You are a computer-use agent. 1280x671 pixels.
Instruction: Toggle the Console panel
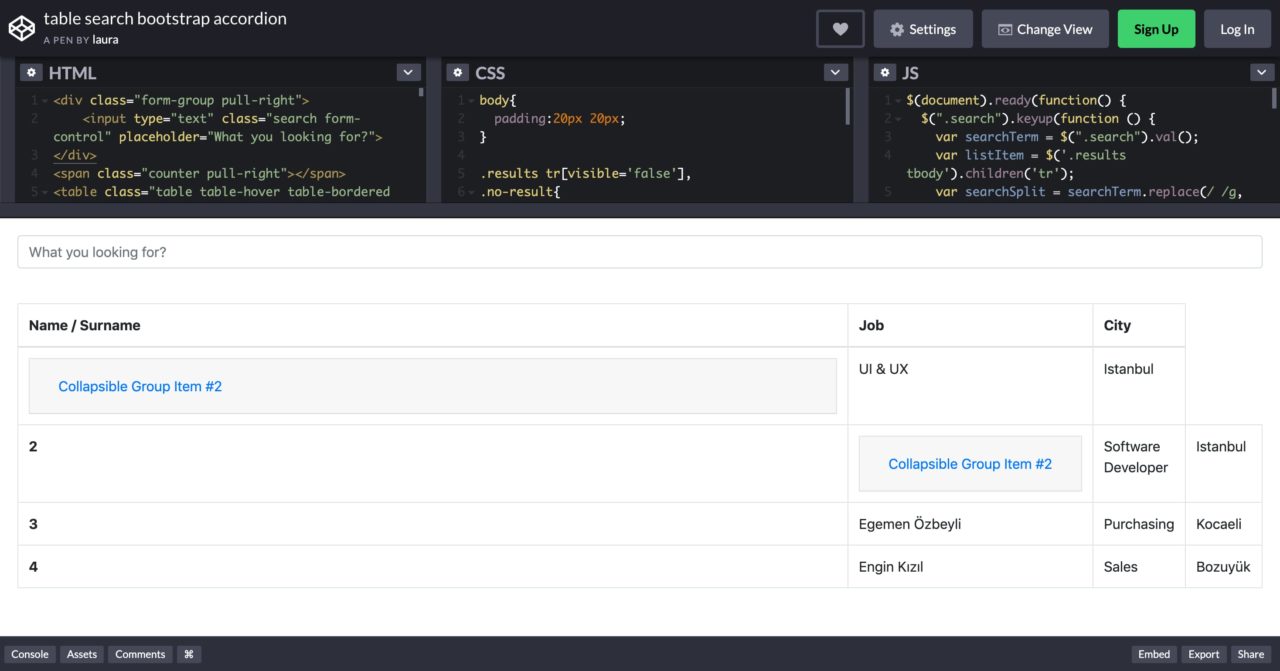point(30,654)
